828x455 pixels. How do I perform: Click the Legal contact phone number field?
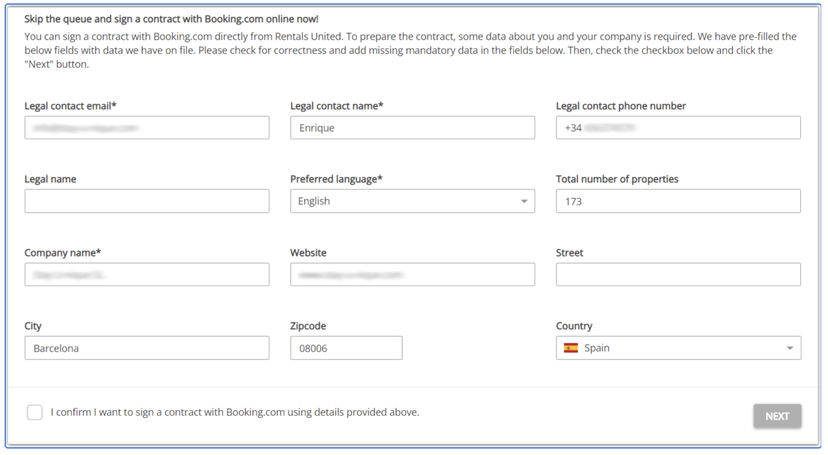pos(678,128)
